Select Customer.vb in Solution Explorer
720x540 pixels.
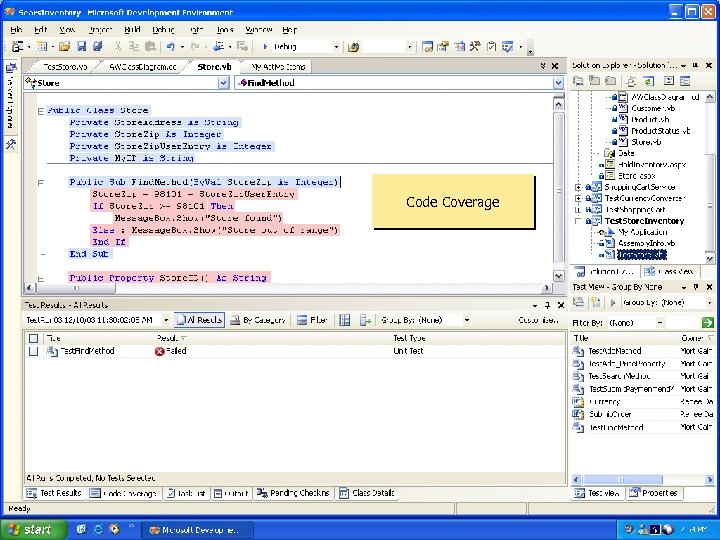(x=653, y=107)
